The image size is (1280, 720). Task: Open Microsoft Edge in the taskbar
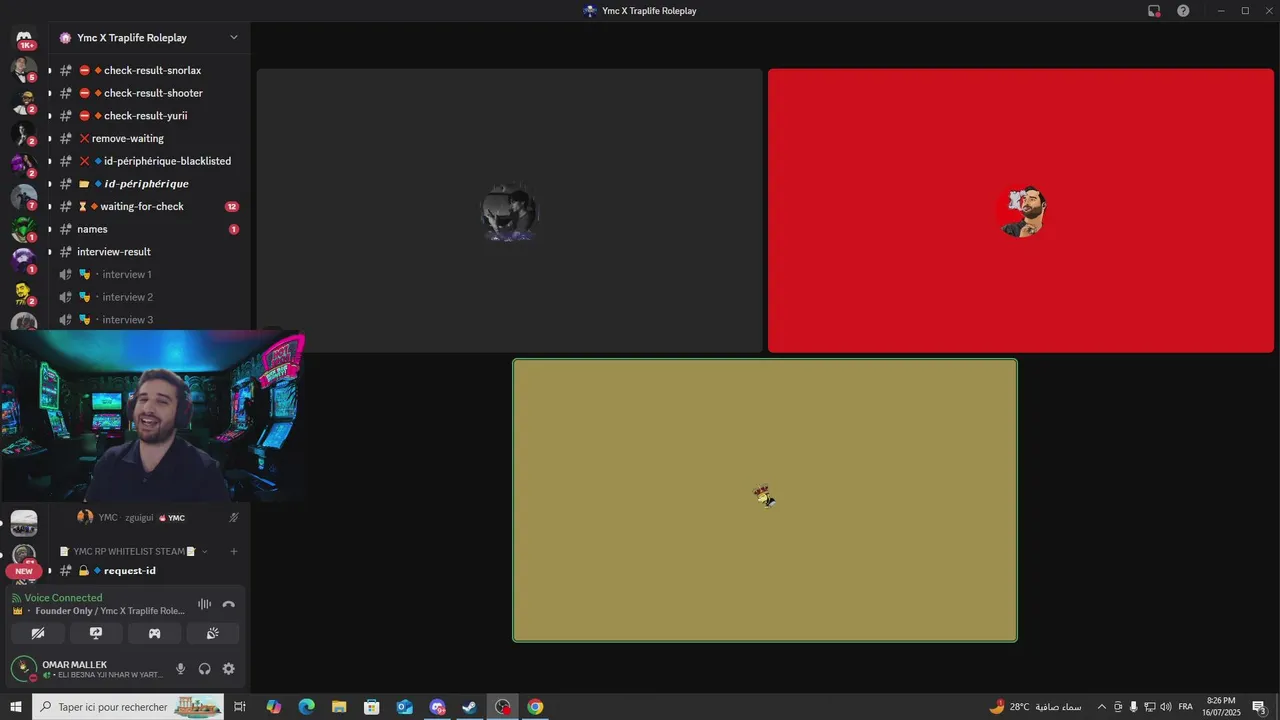pos(306,707)
